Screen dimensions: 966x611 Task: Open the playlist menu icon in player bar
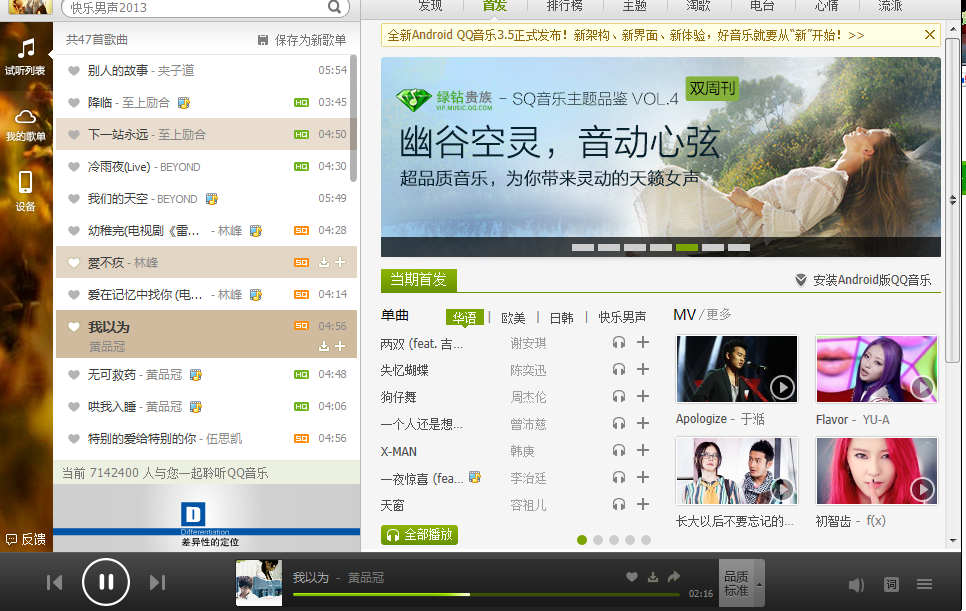pos(924,584)
